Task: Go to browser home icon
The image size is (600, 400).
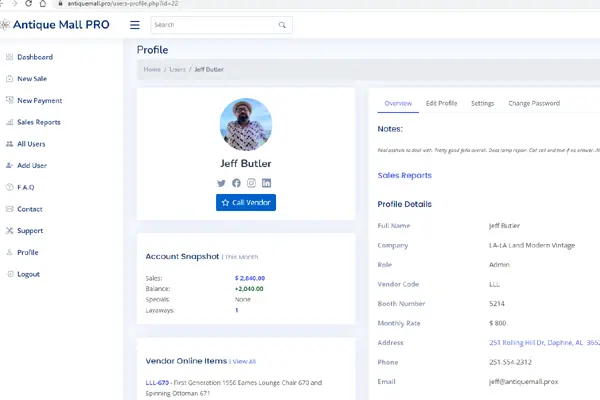Action: coord(43,3)
